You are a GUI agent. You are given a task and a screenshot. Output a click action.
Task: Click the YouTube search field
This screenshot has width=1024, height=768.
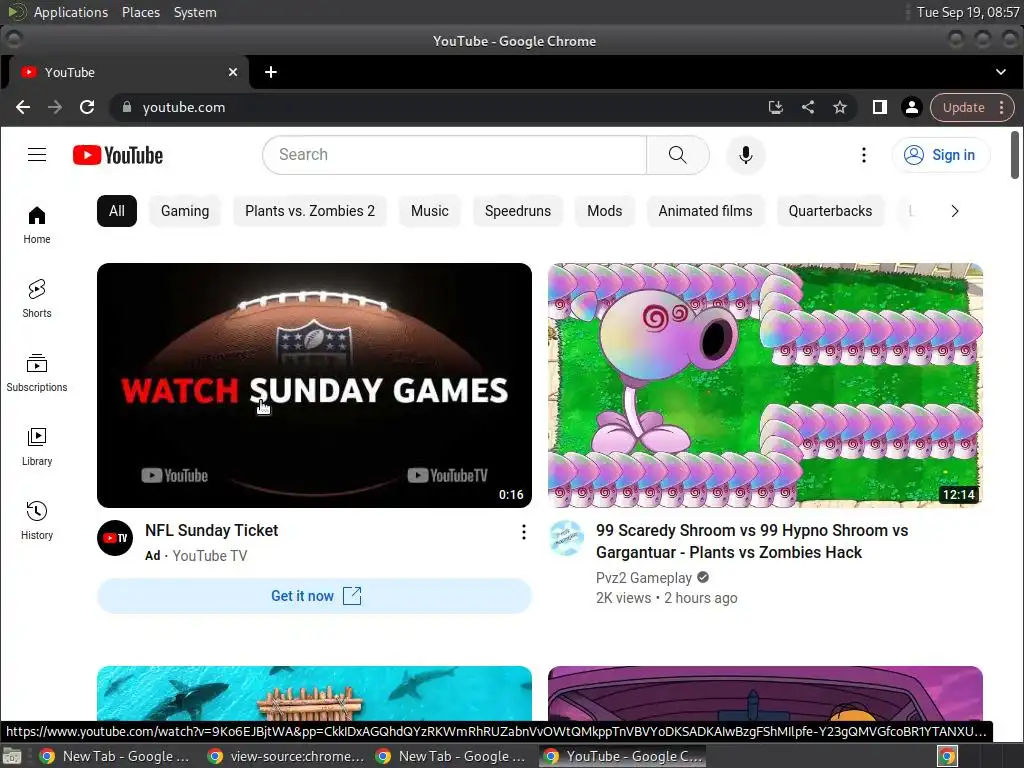(455, 155)
